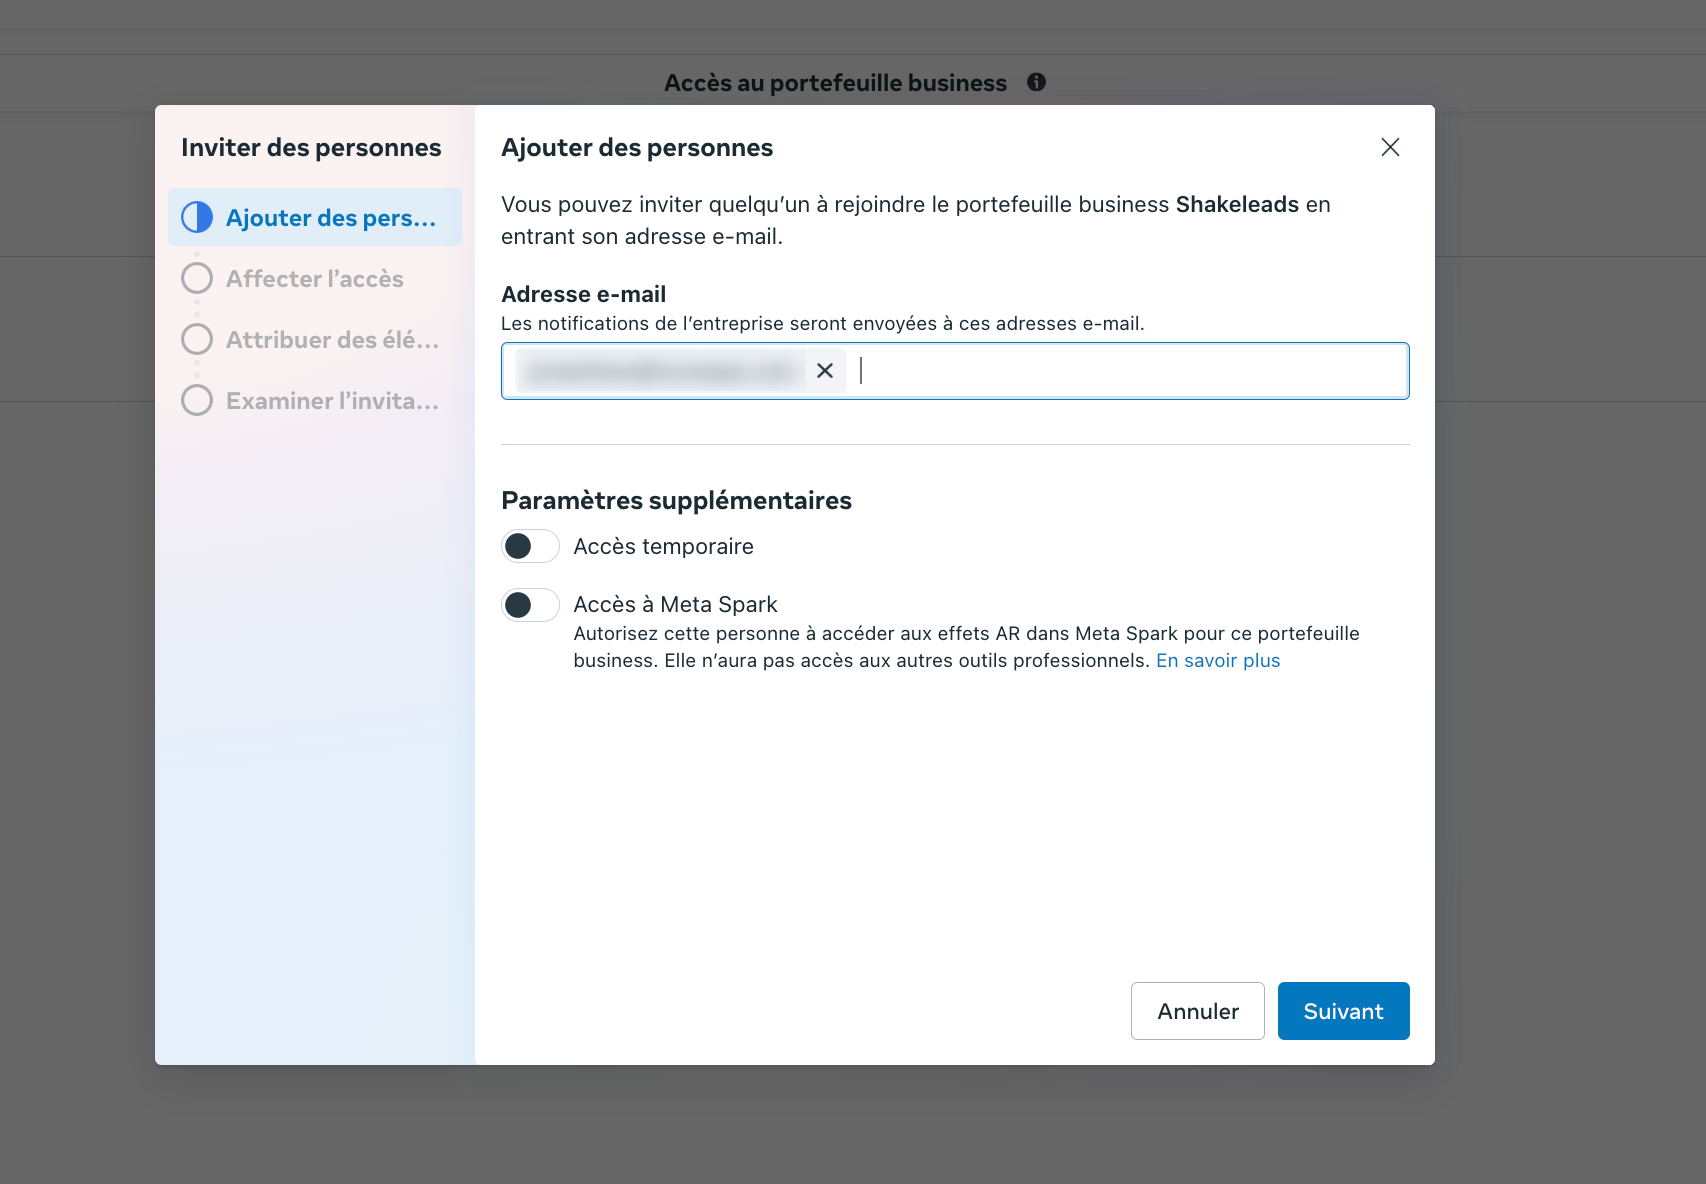Click the circle icon beside Examiner l'invita…

197,400
